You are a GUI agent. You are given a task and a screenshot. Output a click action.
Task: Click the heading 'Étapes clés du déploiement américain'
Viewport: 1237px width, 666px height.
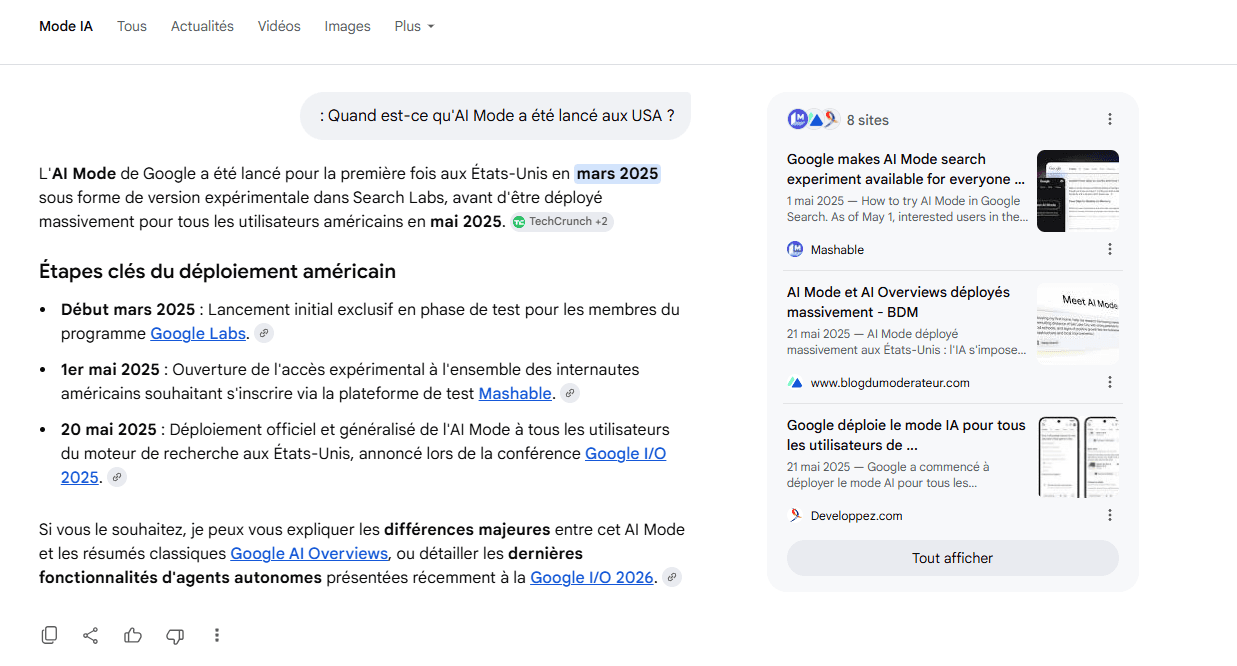coord(217,271)
